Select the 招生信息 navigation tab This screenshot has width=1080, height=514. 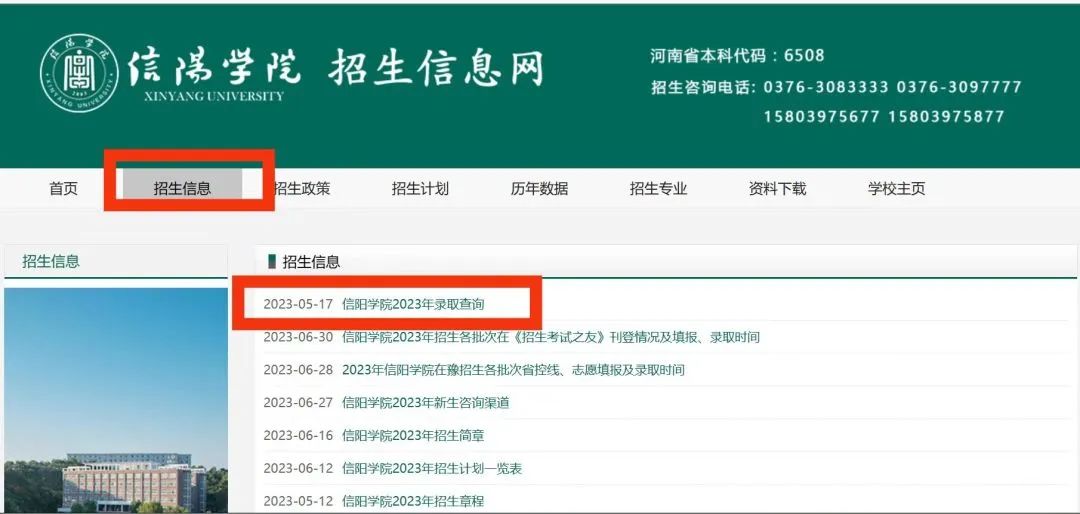[x=182, y=188]
